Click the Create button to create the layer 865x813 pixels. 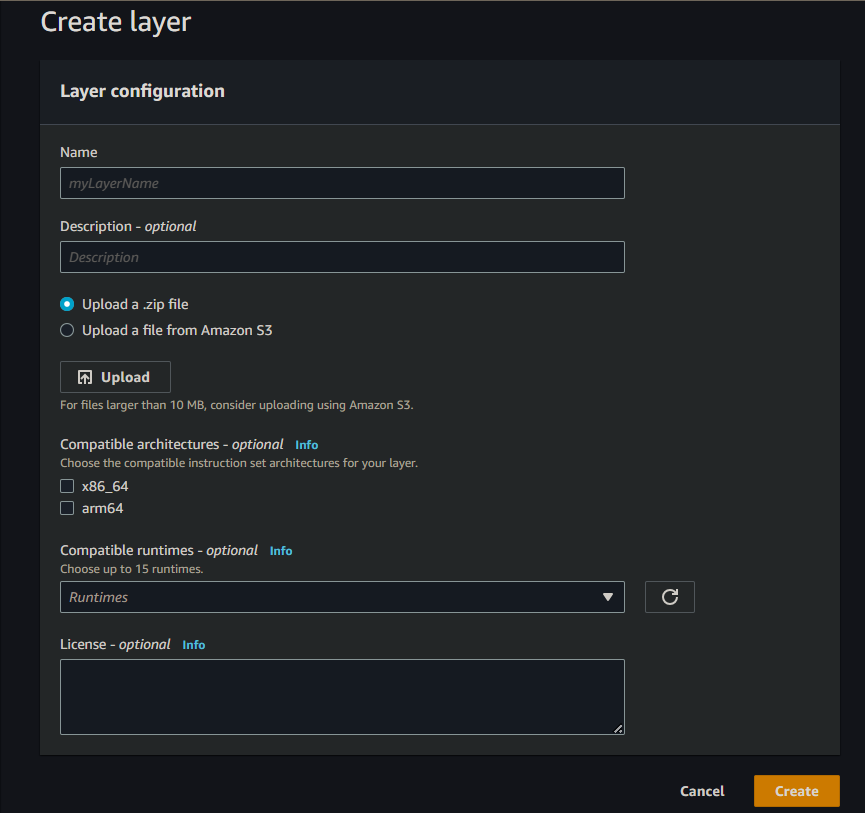[796, 790]
